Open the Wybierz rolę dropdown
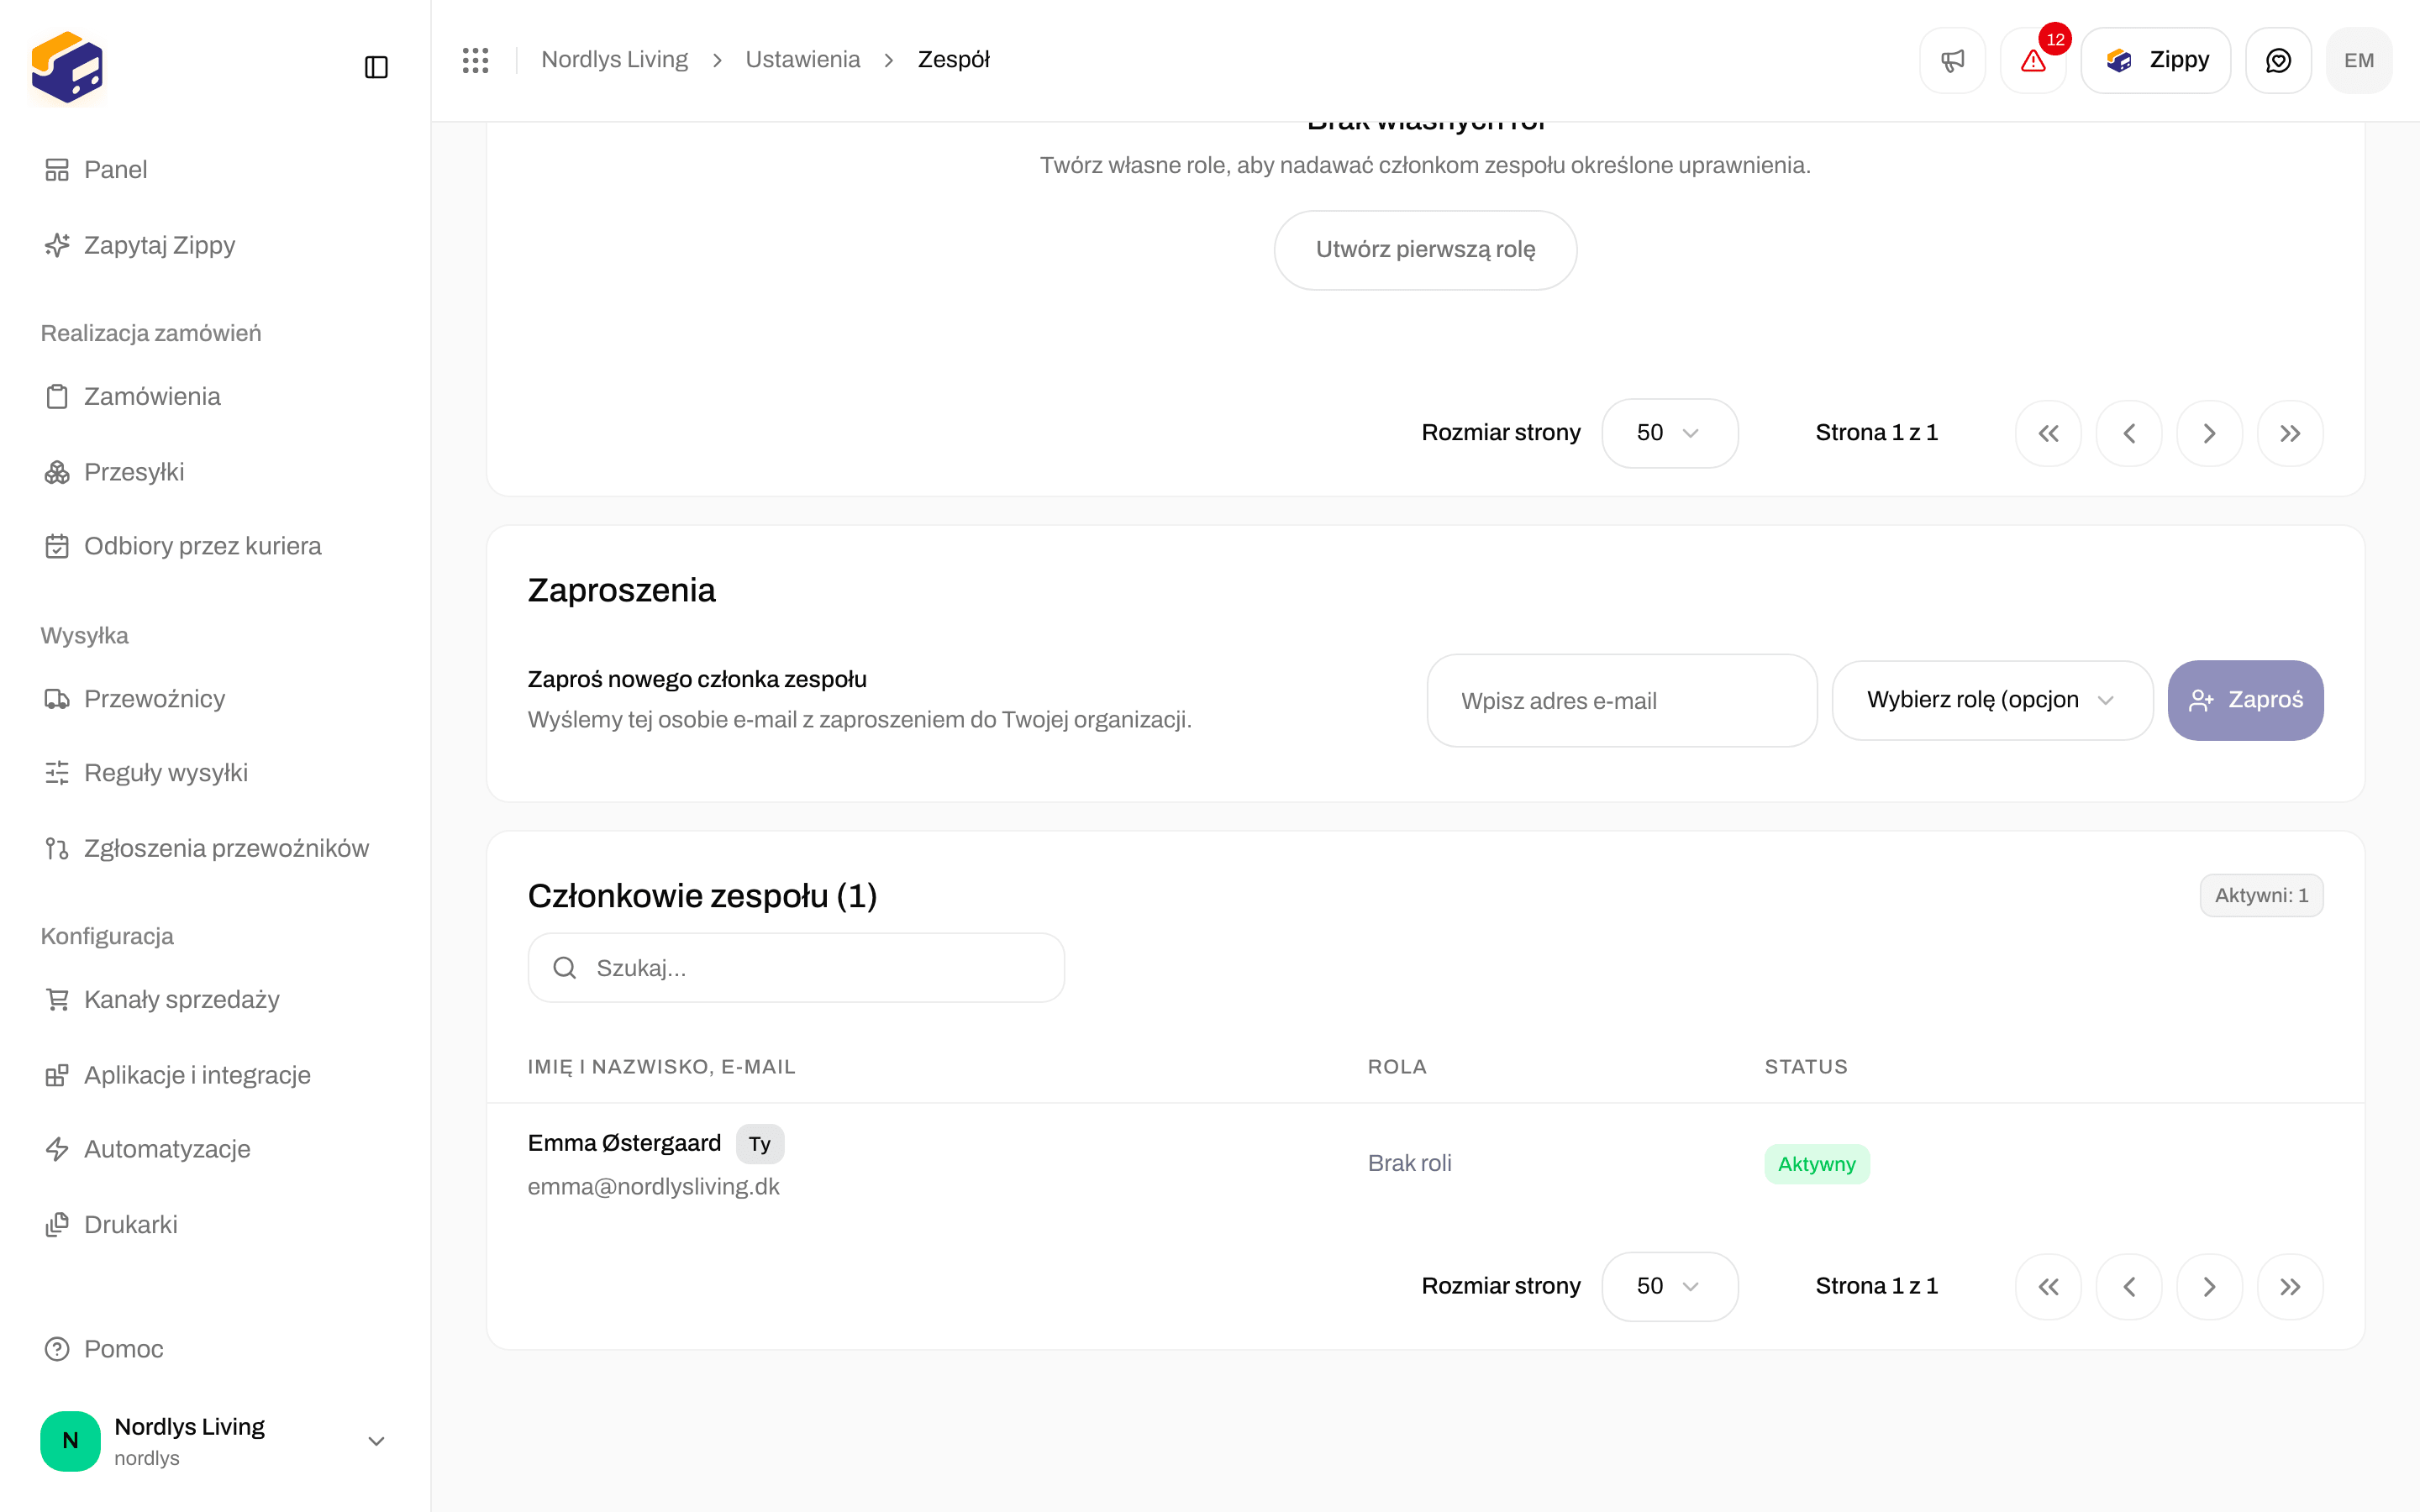Image resolution: width=2420 pixels, height=1512 pixels. pyautogui.click(x=1992, y=700)
